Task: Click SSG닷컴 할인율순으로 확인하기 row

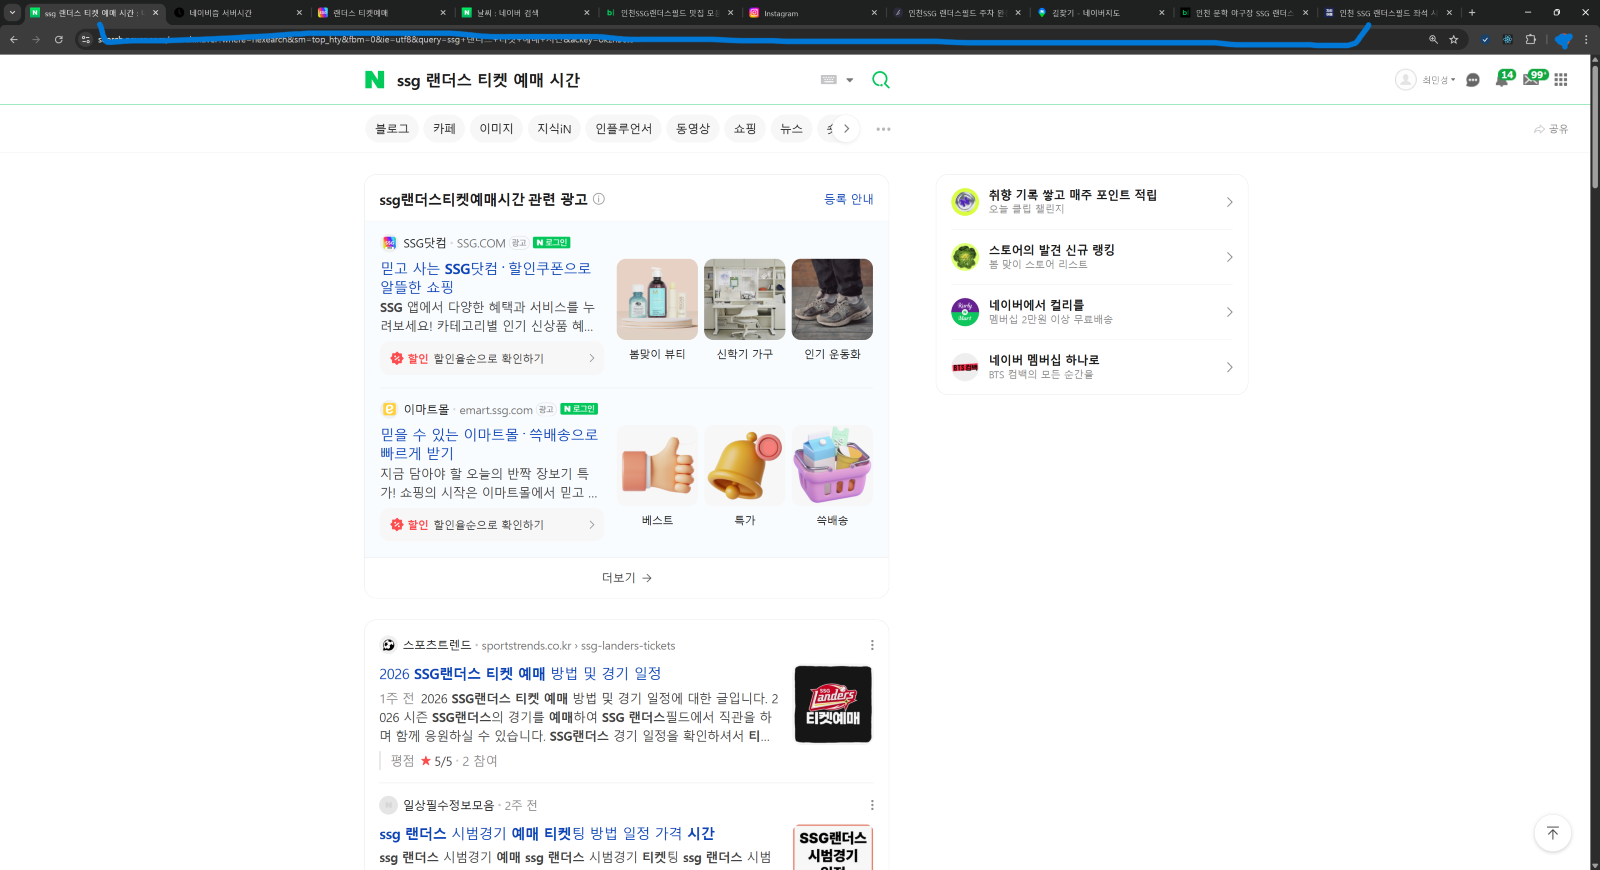Action: coord(492,358)
